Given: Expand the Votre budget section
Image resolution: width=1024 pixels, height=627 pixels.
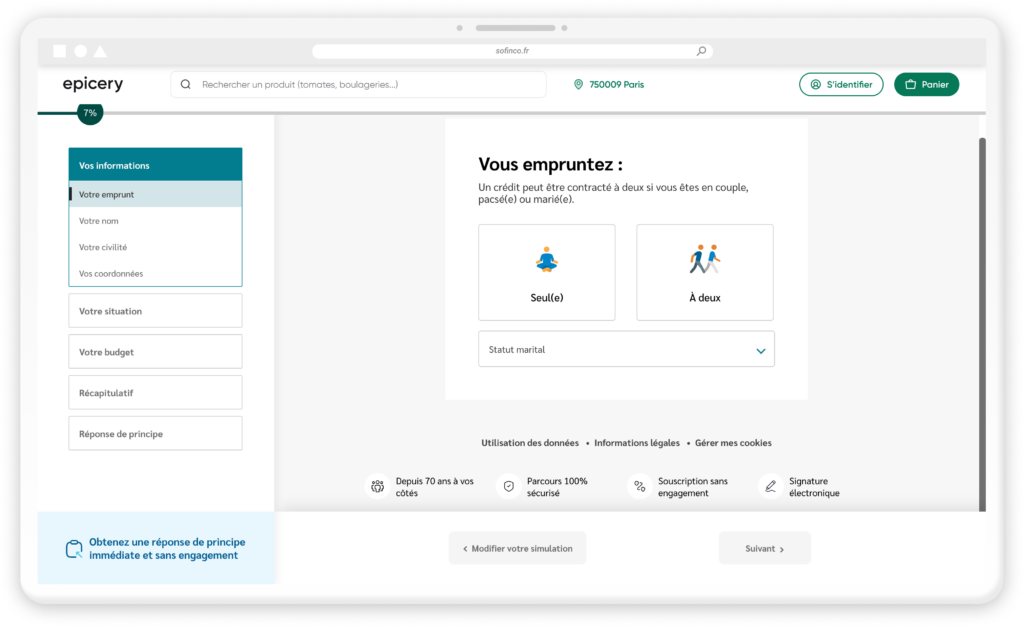Looking at the screenshot, I should click(x=155, y=352).
